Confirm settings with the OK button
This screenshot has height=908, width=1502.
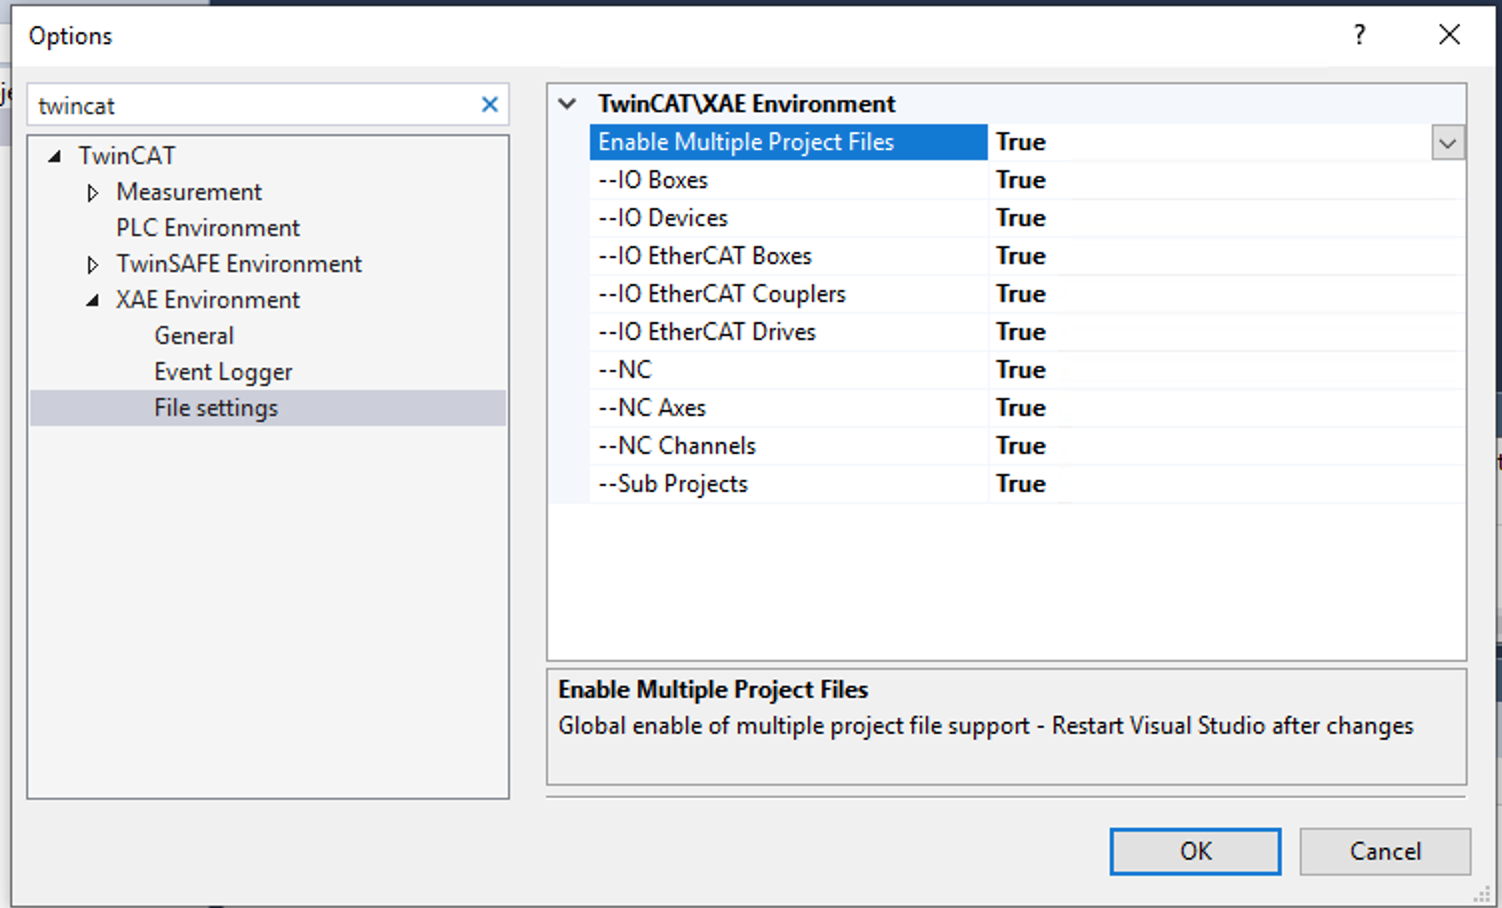(x=1194, y=851)
